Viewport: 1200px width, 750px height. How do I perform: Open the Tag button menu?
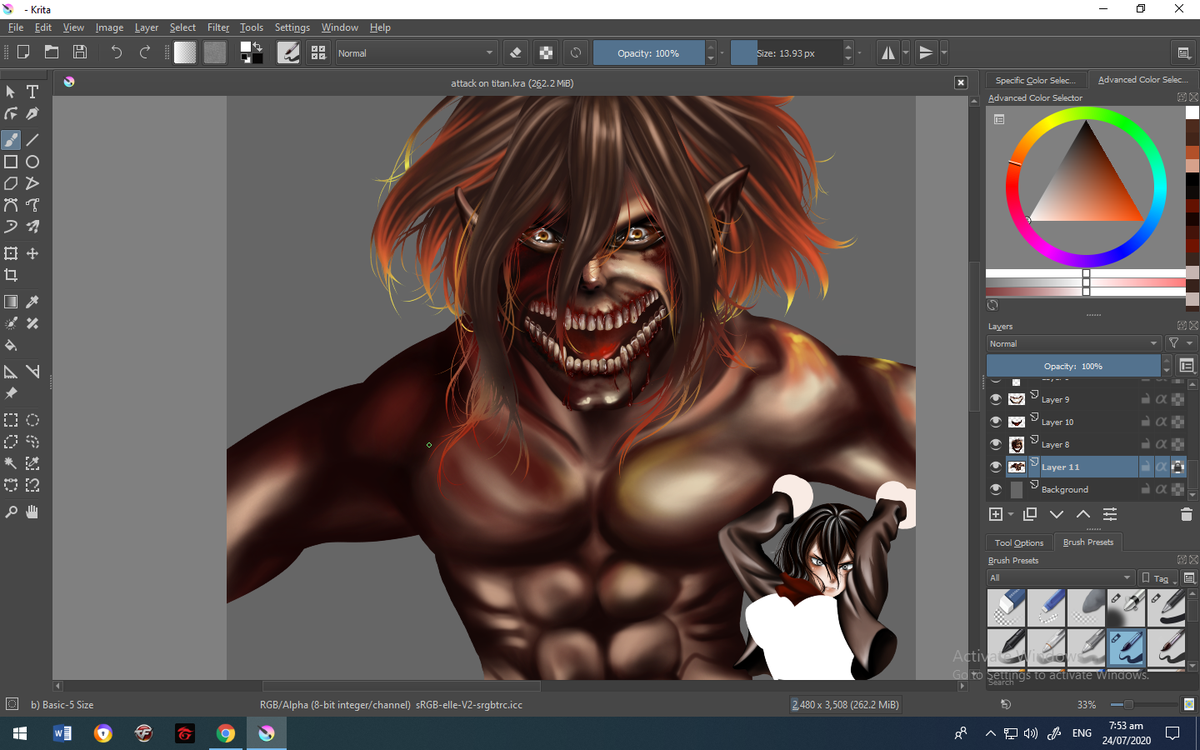(1158, 578)
